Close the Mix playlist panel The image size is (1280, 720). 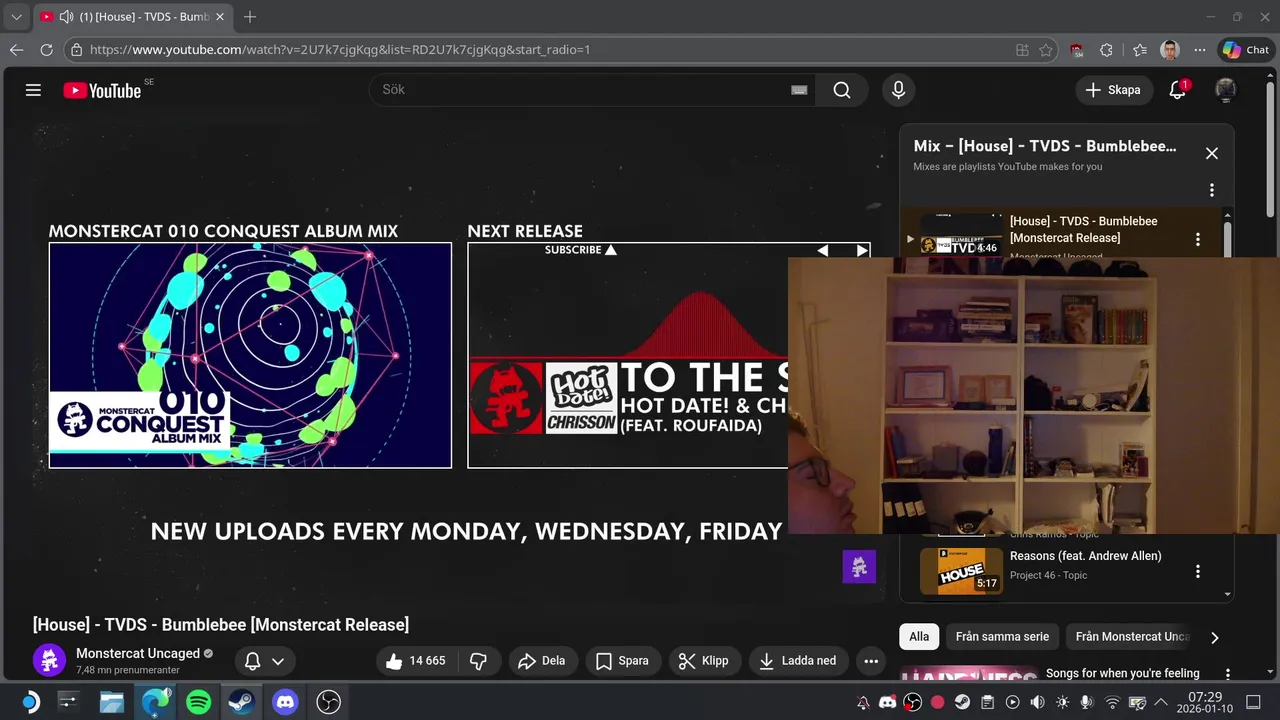coord(1211,153)
